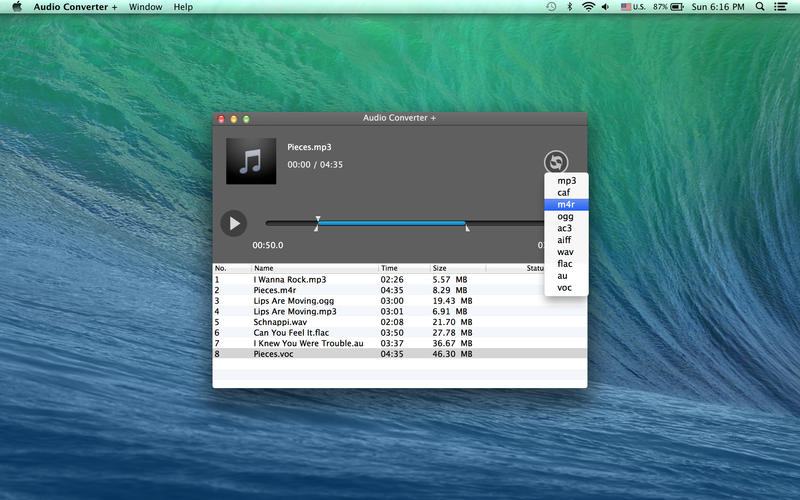Open the Apple menu
Screen dimensions: 800x500
16,7
